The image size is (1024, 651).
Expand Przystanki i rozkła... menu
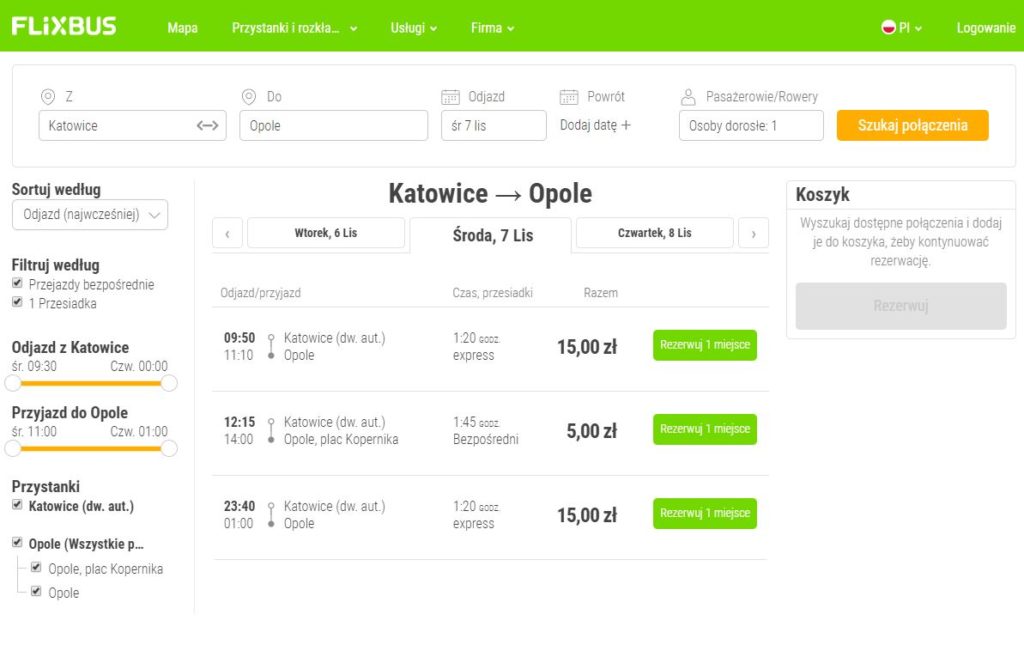[294, 28]
